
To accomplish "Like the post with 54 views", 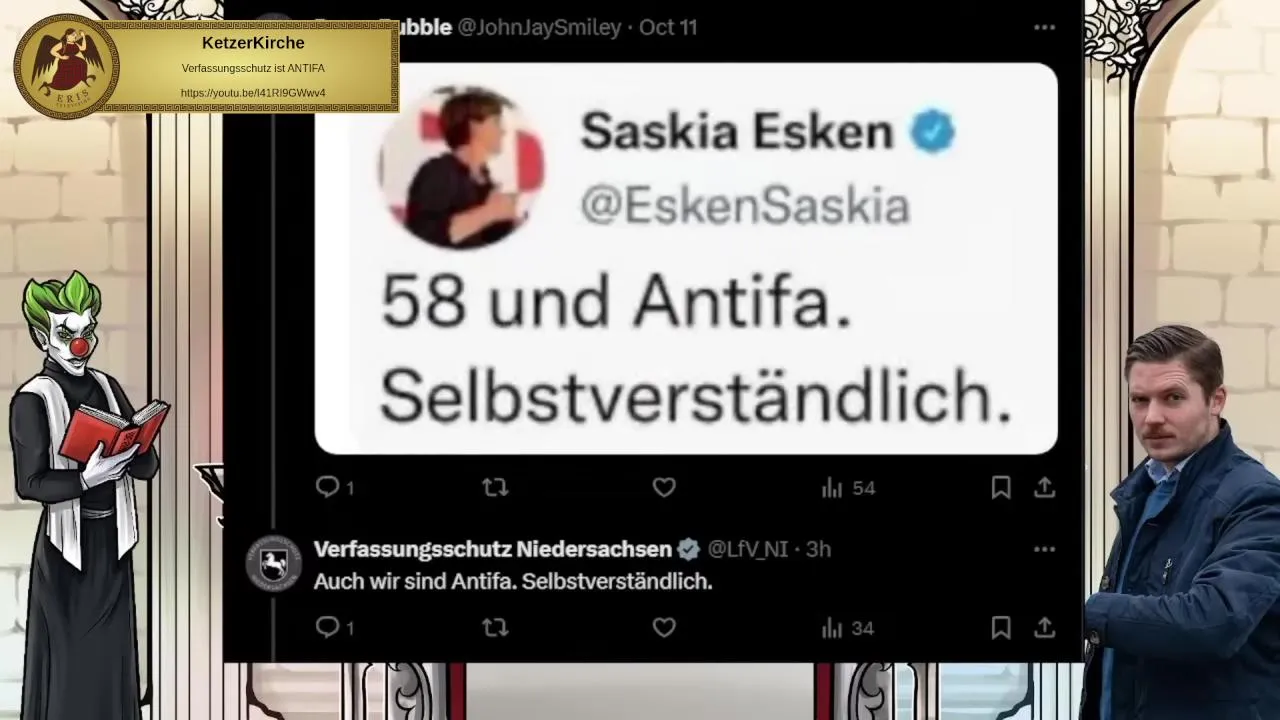I will pos(664,487).
